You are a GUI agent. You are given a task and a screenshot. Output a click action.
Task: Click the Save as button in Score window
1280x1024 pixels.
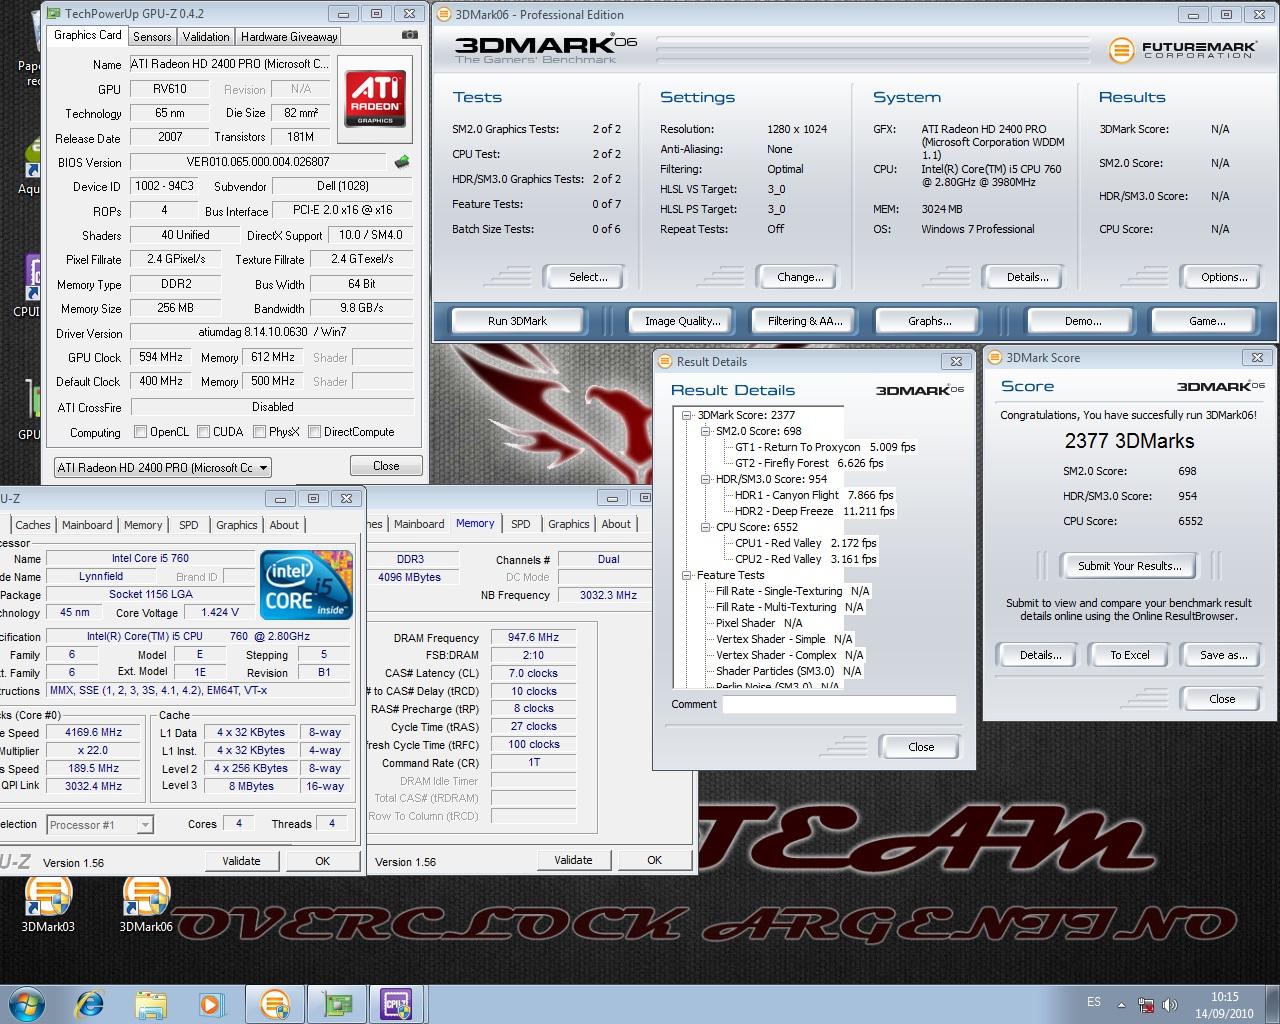1224,655
